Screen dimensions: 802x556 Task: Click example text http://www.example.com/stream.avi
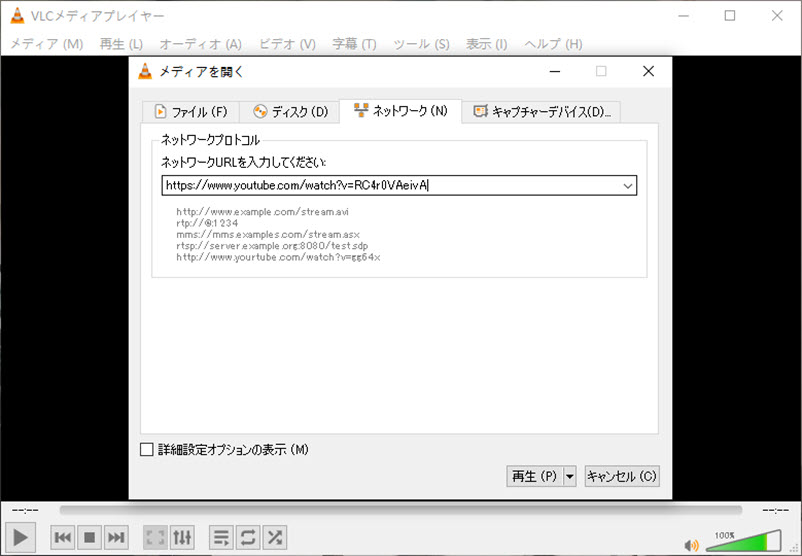(x=262, y=211)
